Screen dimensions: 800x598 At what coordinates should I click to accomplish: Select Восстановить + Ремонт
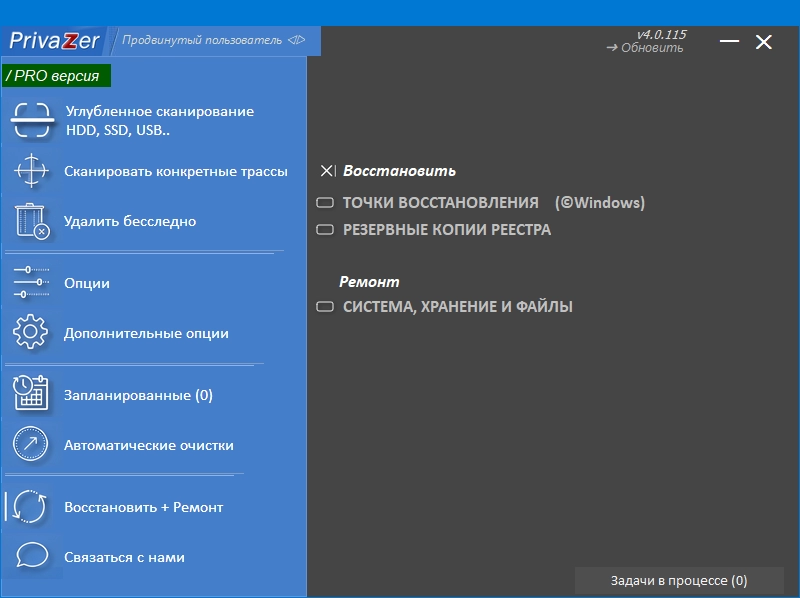(143, 507)
